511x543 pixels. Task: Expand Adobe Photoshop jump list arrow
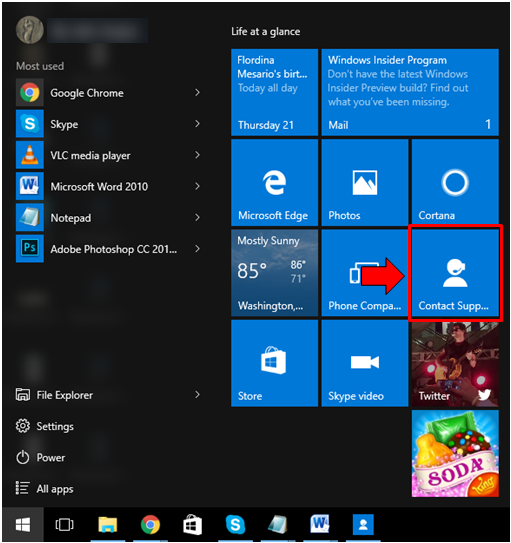click(x=197, y=248)
